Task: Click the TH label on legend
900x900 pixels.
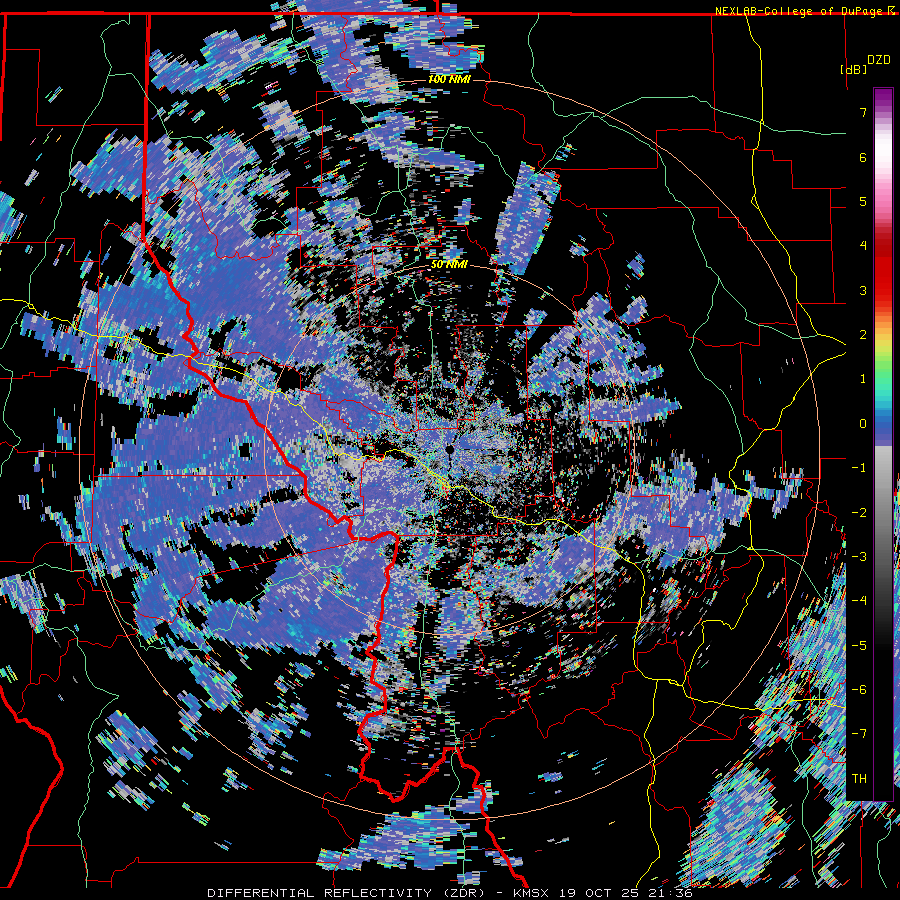Action: tap(859, 779)
